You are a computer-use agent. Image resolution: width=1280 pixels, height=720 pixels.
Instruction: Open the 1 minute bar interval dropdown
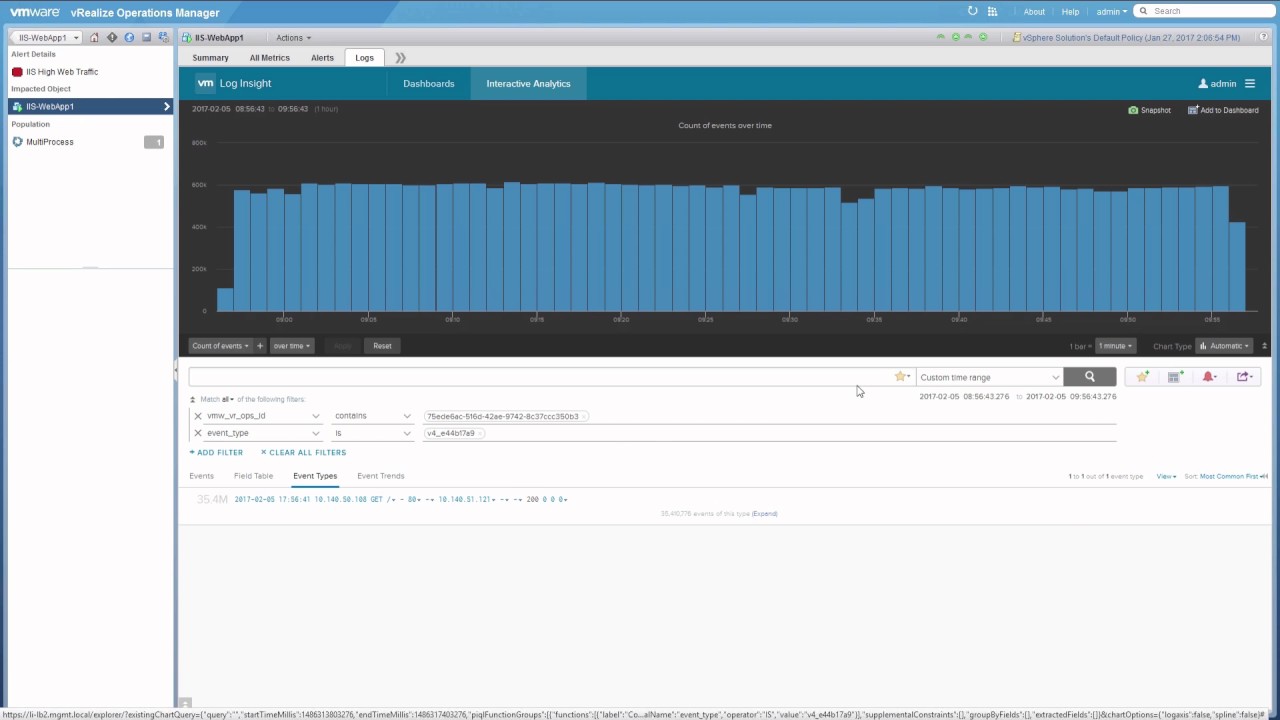[x=1115, y=346]
